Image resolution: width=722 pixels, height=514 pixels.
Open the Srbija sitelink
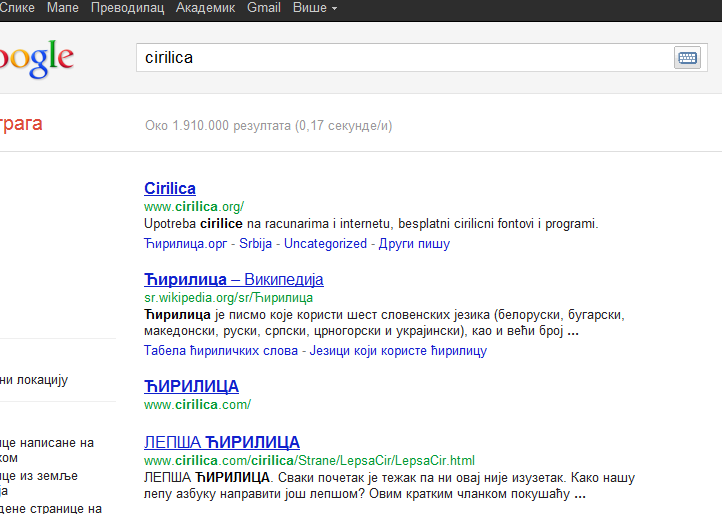pos(256,243)
